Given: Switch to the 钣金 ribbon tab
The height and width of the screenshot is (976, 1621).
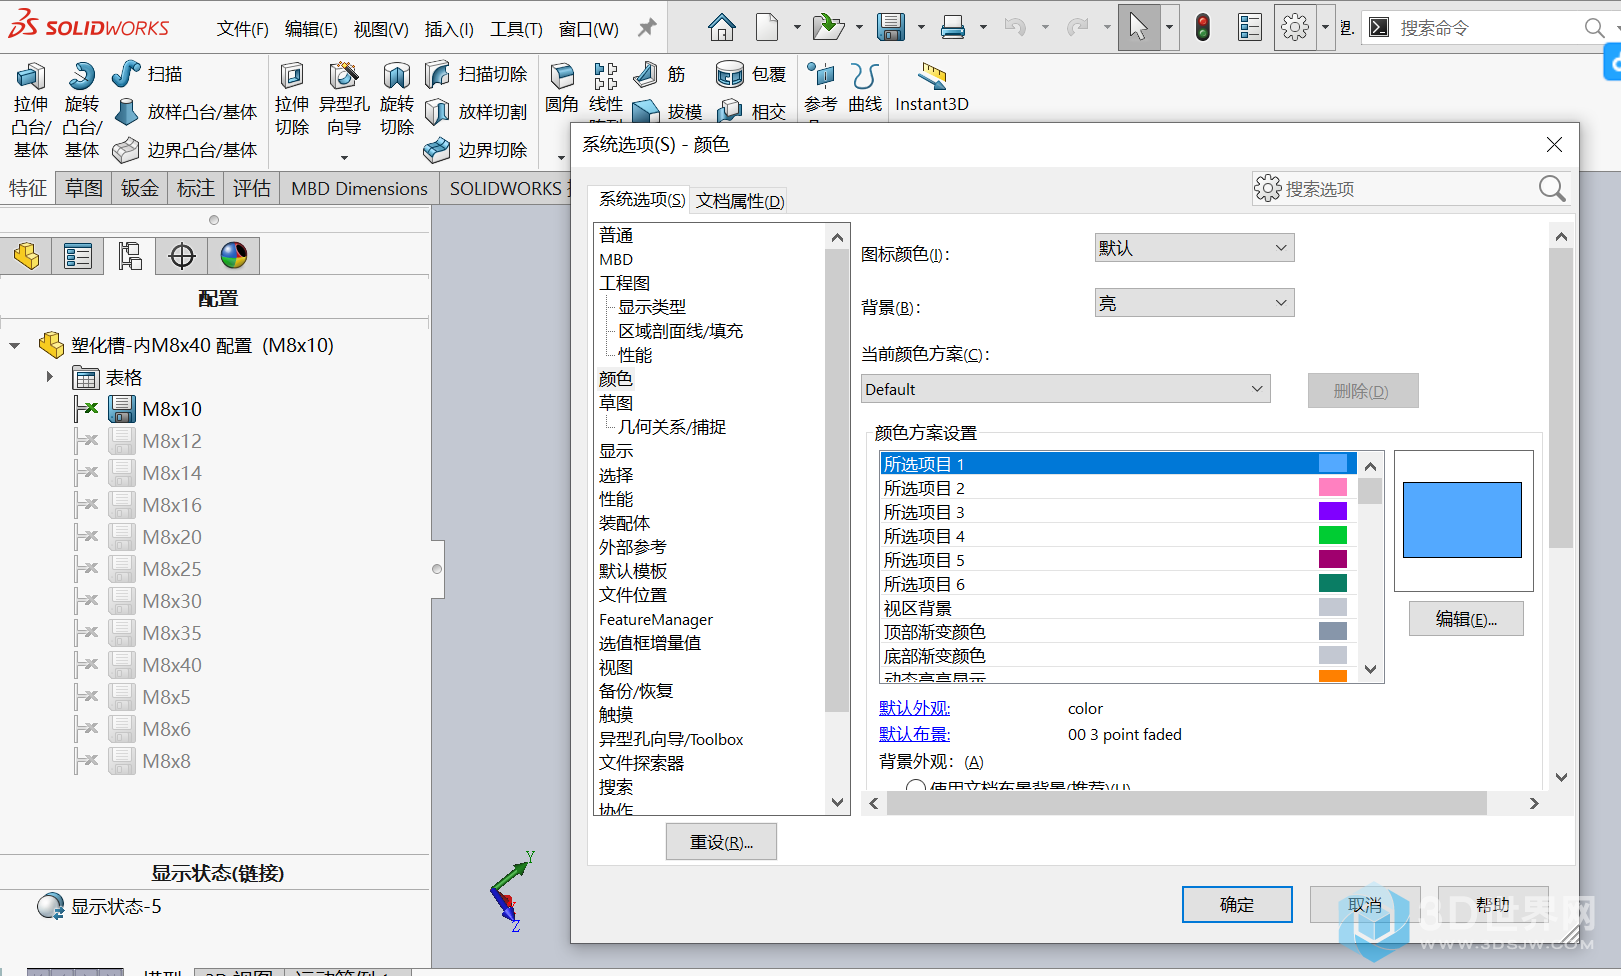Looking at the screenshot, I should [x=140, y=188].
